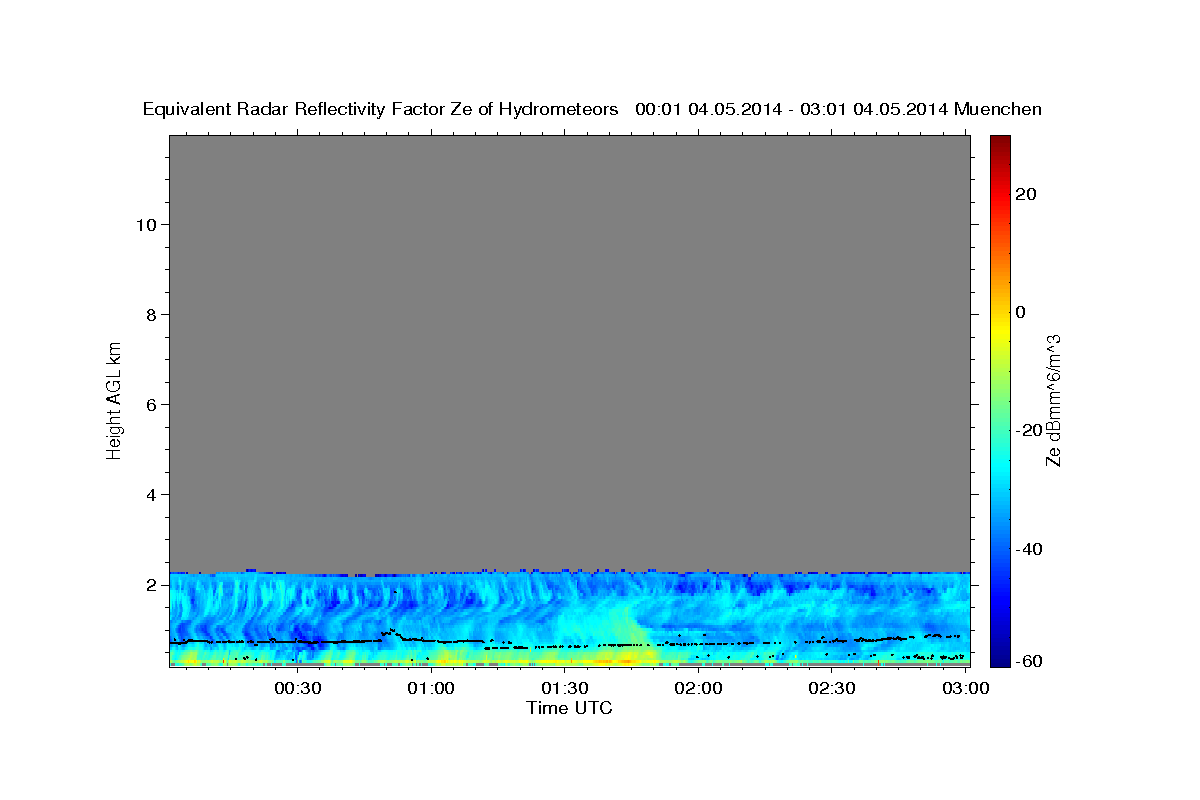Screen dimensions: 1200x800
Task: Click the height tick label 2
Action: pos(152,585)
